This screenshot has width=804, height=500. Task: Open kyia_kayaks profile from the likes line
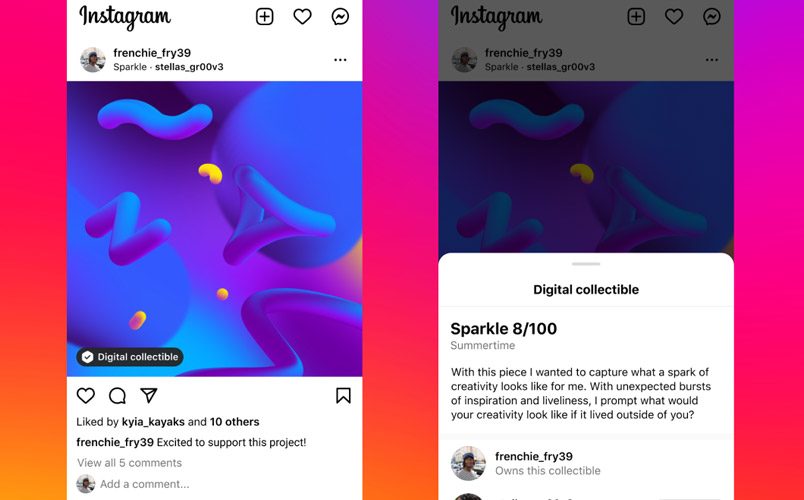(153, 422)
